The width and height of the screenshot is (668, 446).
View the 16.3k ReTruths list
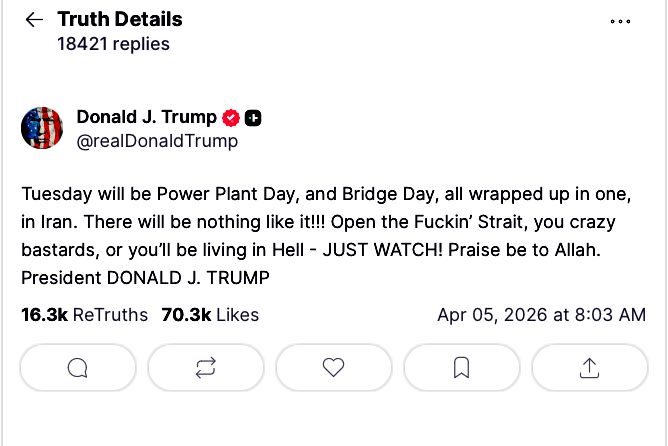click(84, 315)
